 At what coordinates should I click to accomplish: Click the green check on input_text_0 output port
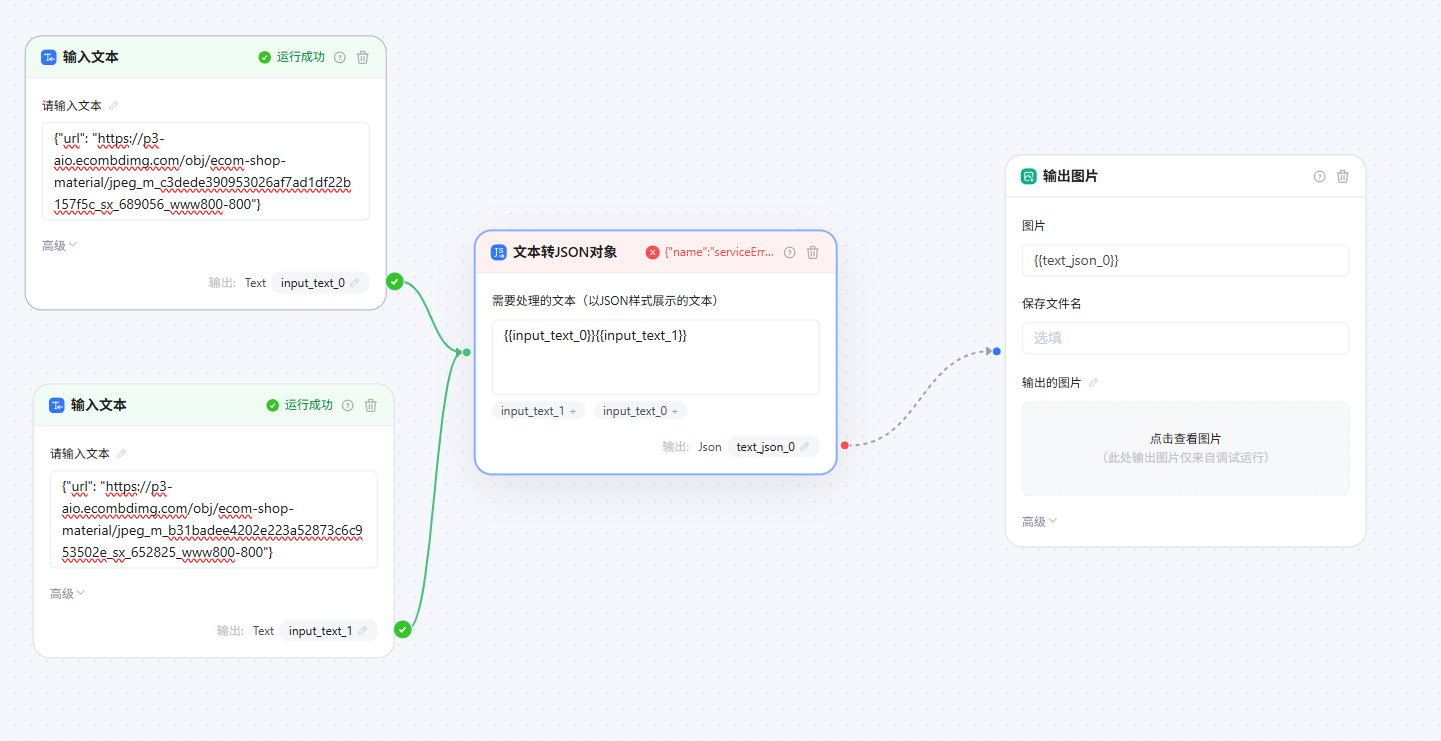[395, 282]
